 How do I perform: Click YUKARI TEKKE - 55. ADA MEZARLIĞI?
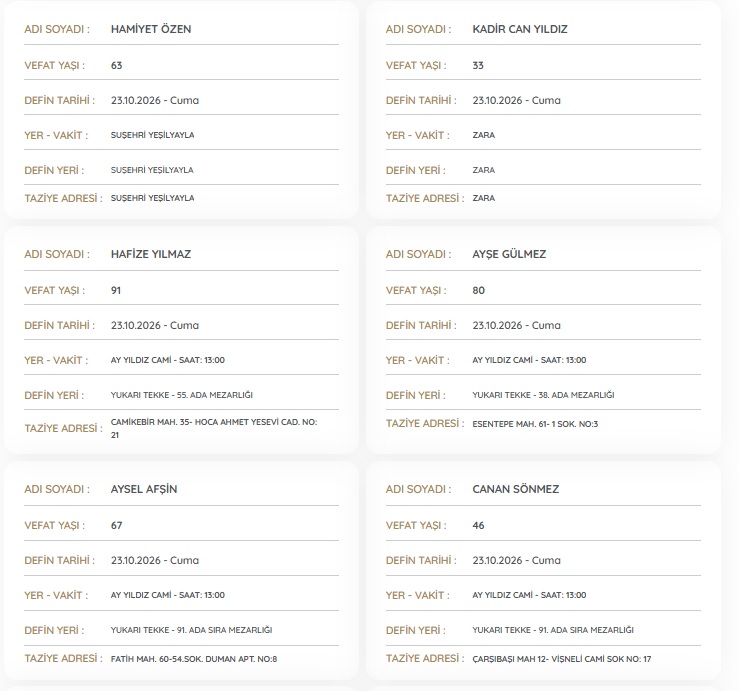tap(181, 395)
